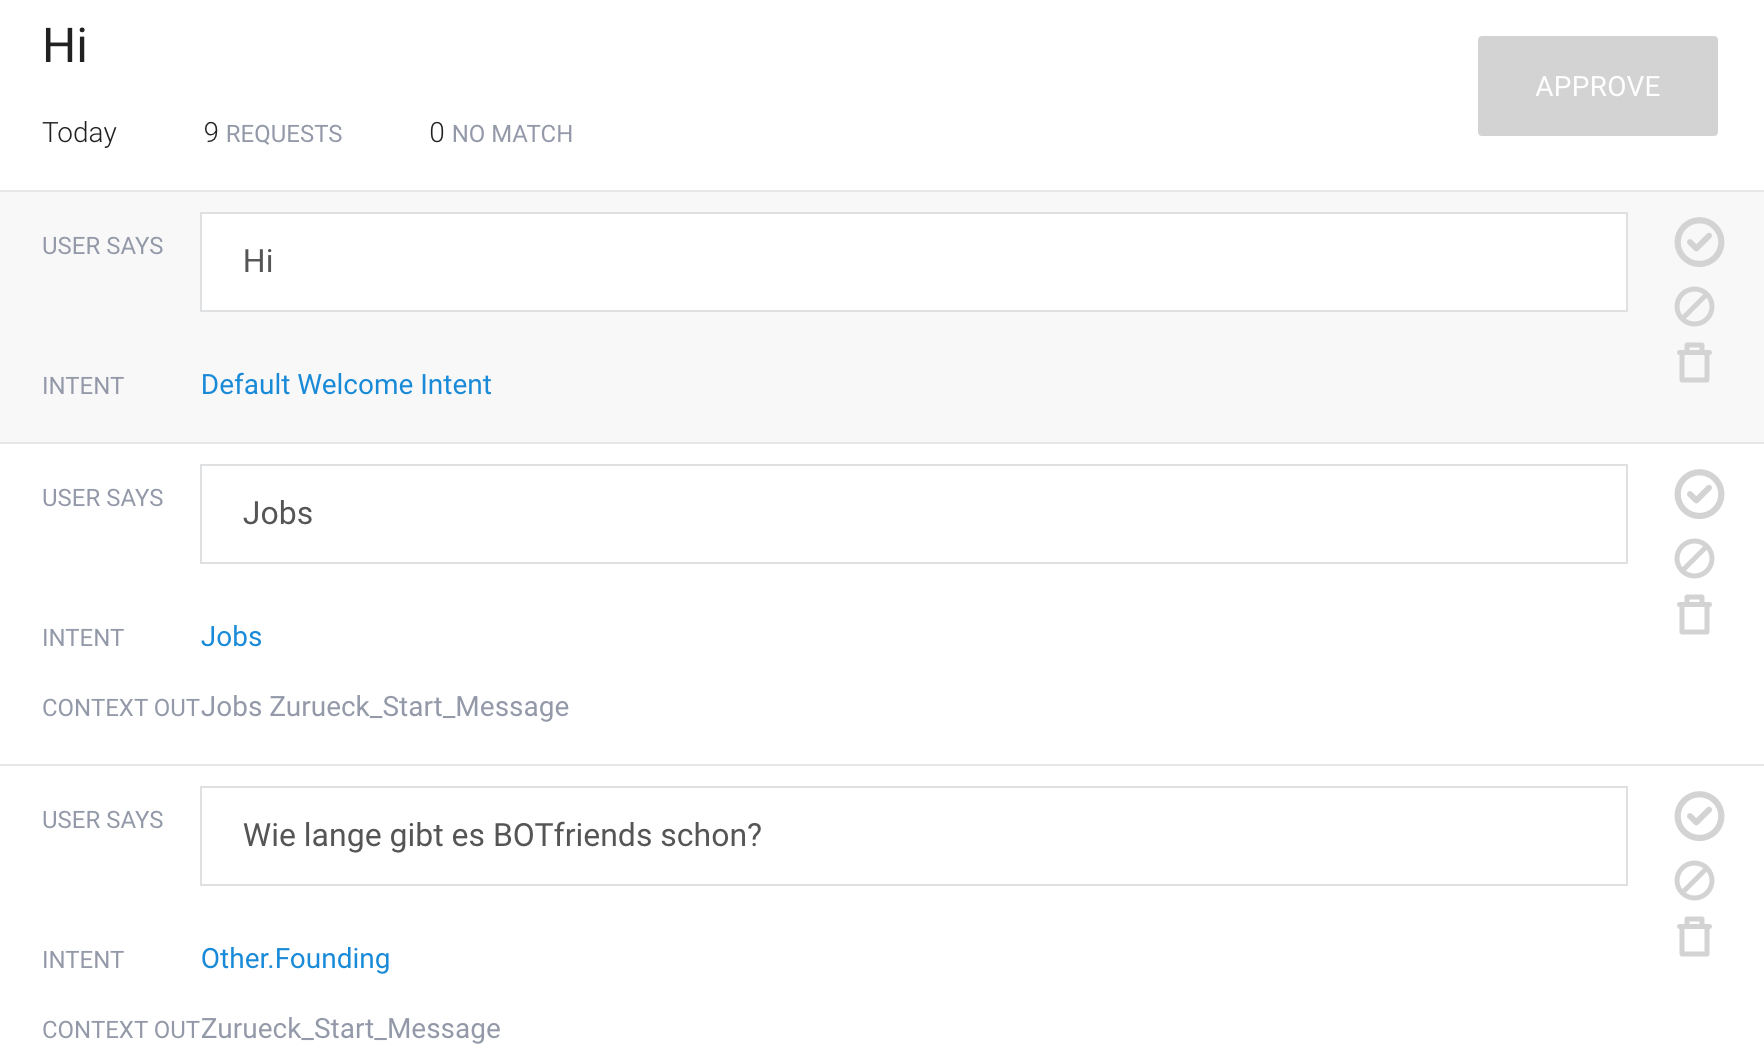Viewport: 1764px width, 1062px height.
Task: Click the 0 NO MATCH counter
Action: [501, 133]
